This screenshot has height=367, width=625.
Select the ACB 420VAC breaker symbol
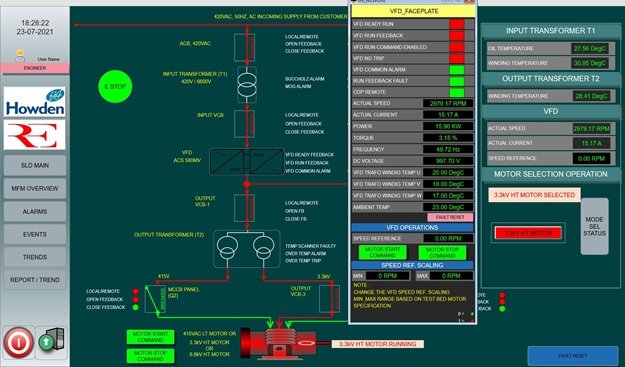click(x=244, y=47)
